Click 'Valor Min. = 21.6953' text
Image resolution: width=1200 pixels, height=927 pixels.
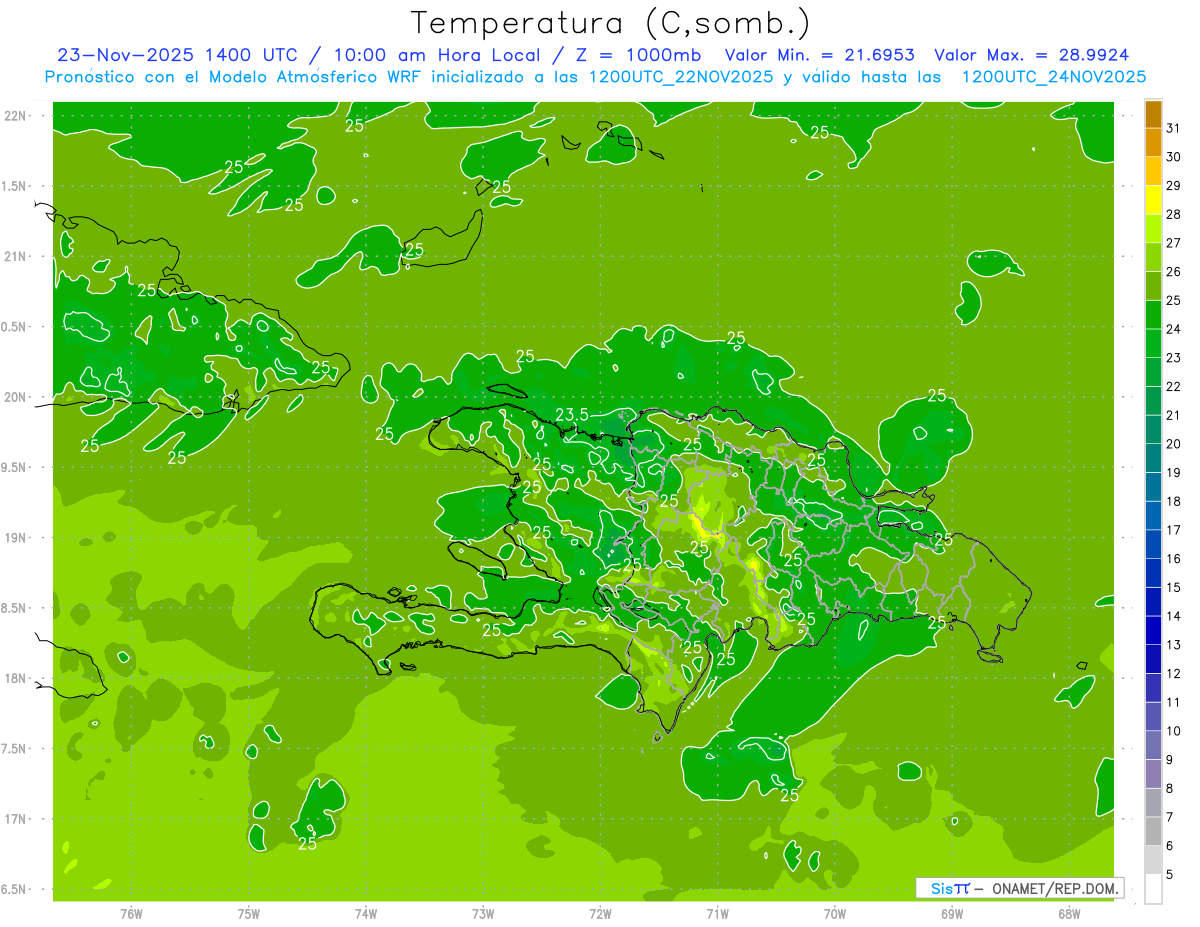821,55
